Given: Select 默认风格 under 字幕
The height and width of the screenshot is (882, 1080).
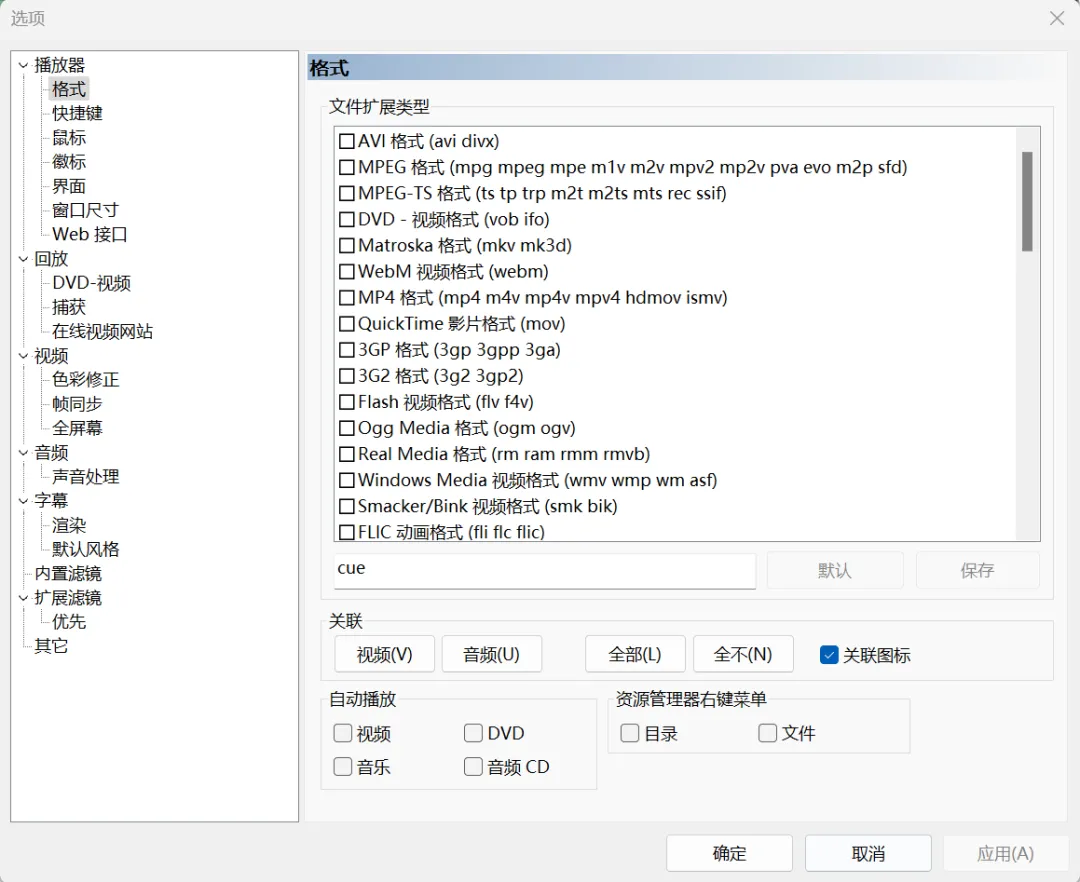Looking at the screenshot, I should coord(86,549).
